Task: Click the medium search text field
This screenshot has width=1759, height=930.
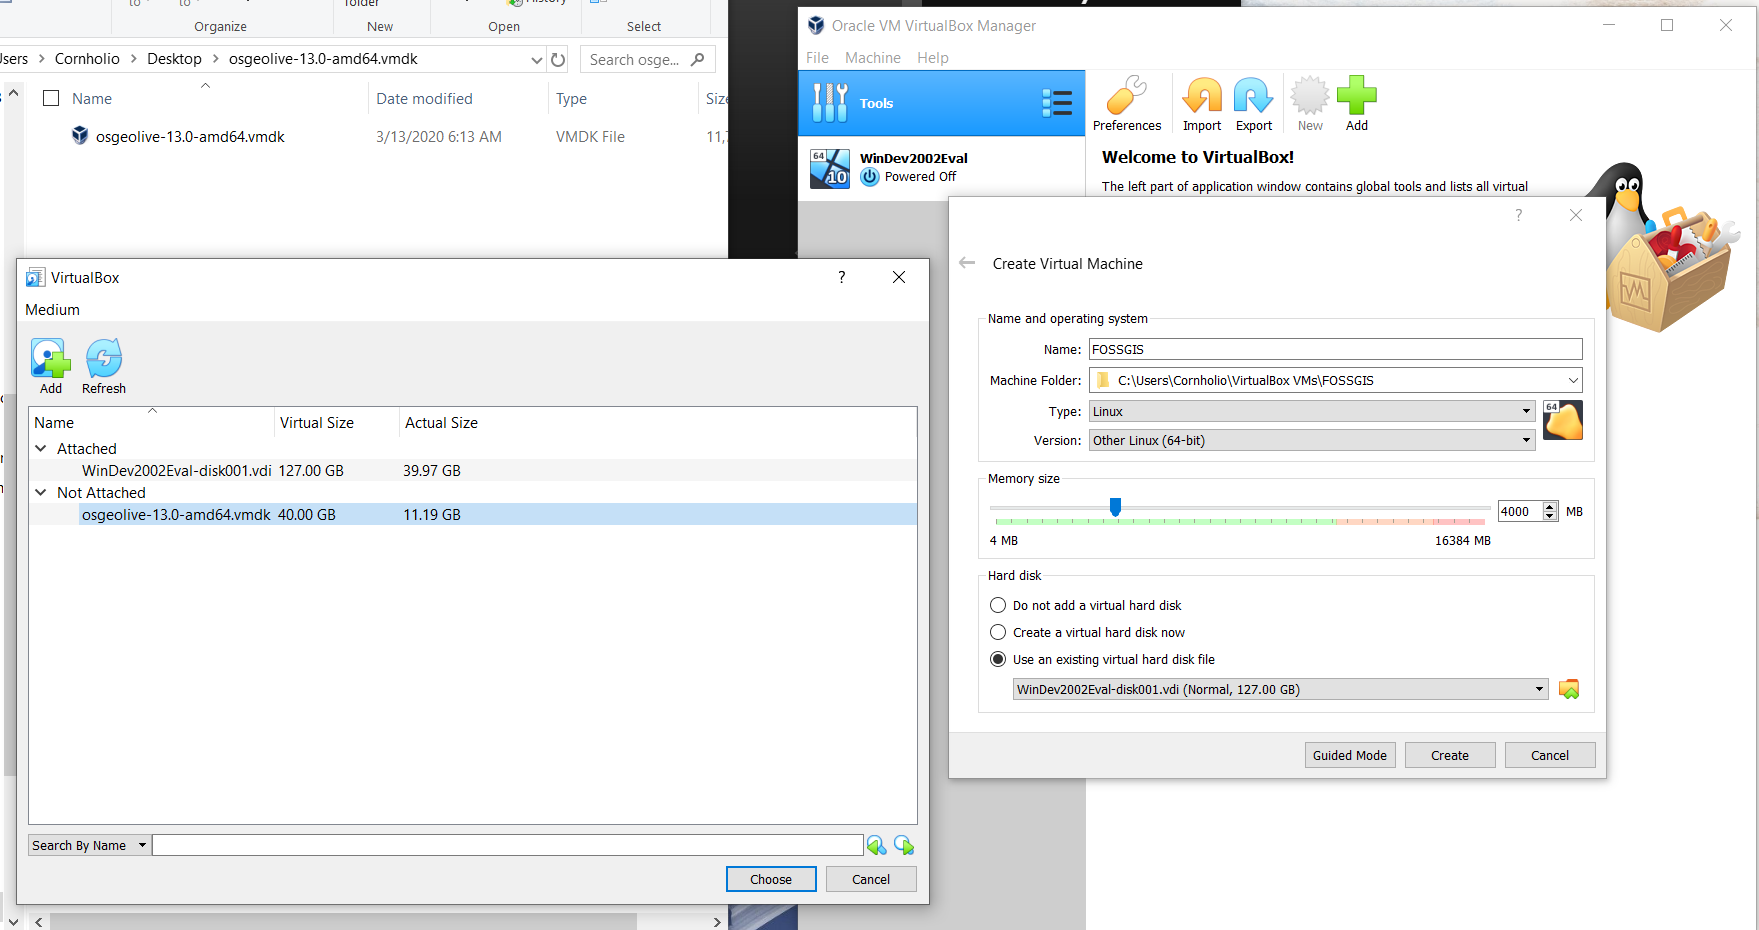Action: click(508, 845)
